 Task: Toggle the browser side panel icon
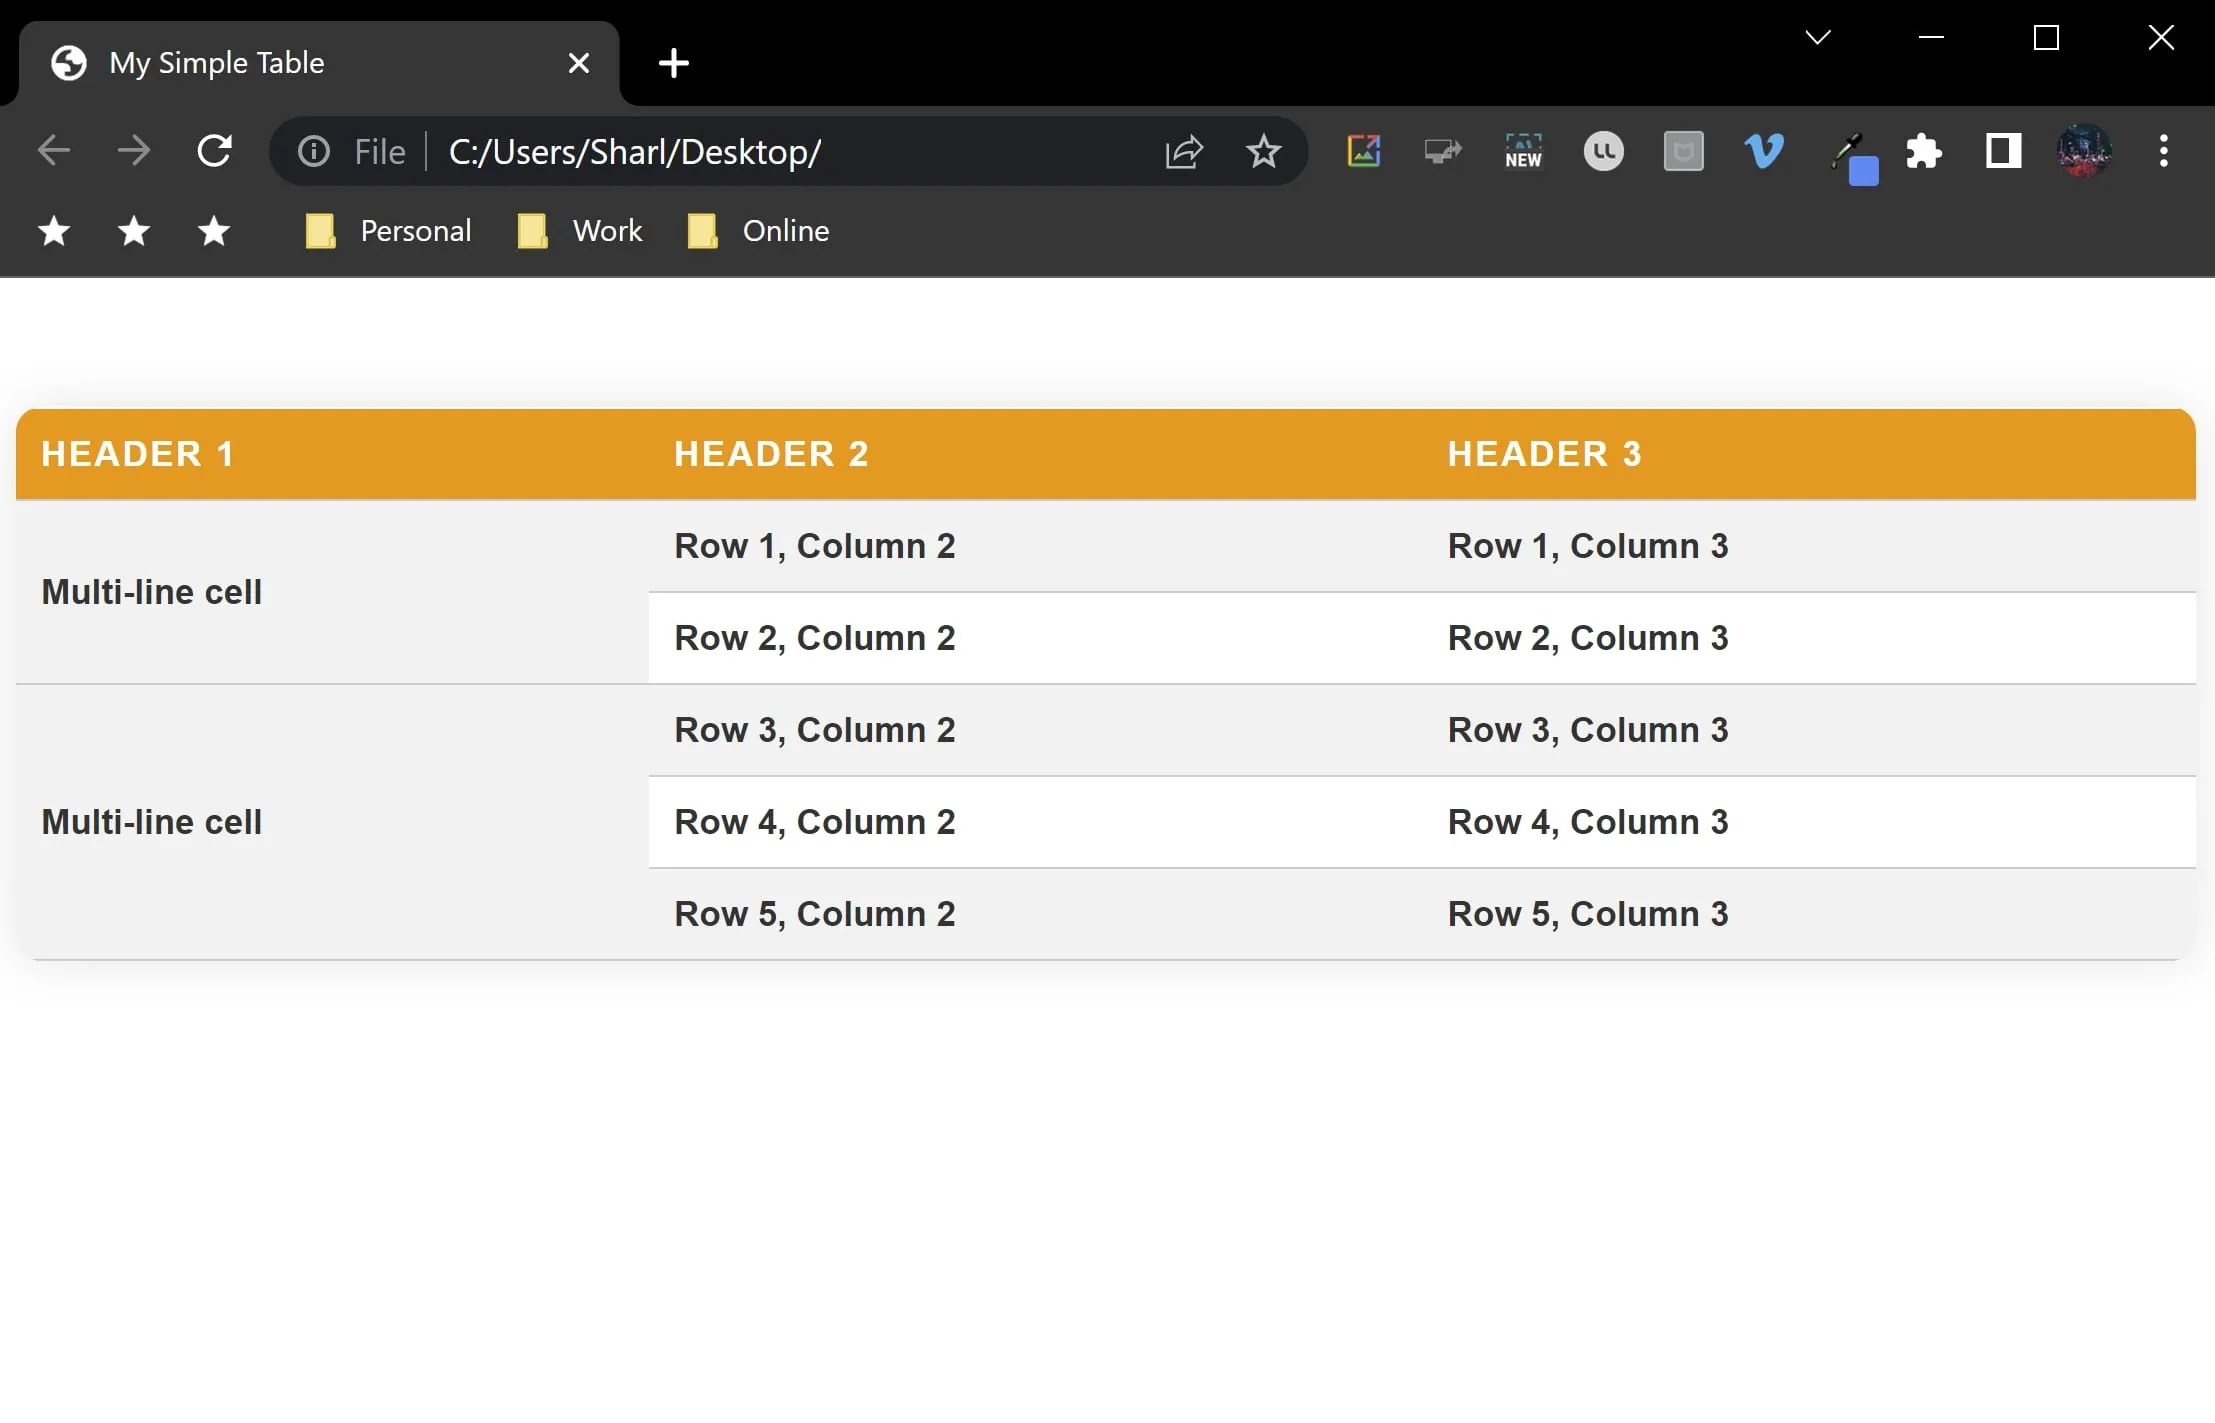pos(2003,151)
